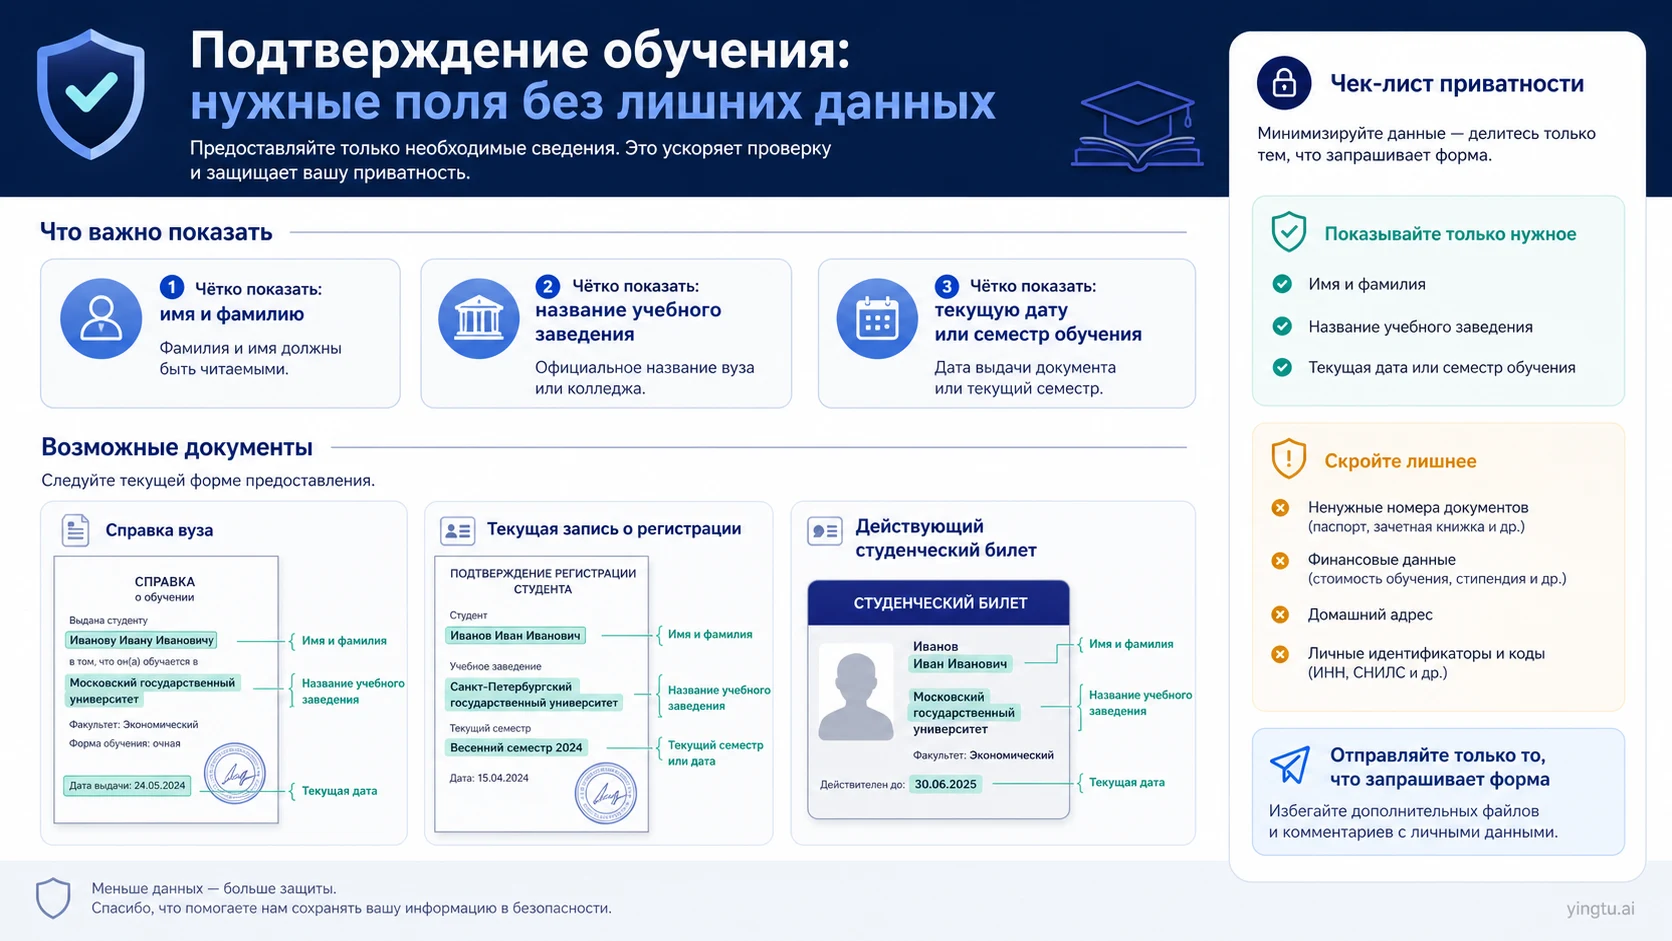Click the Справка вуза card title

point(159,530)
